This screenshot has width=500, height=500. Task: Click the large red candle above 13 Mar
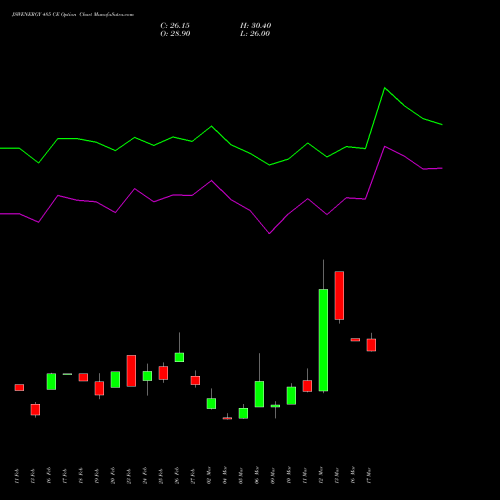pyautogui.click(x=339, y=295)
